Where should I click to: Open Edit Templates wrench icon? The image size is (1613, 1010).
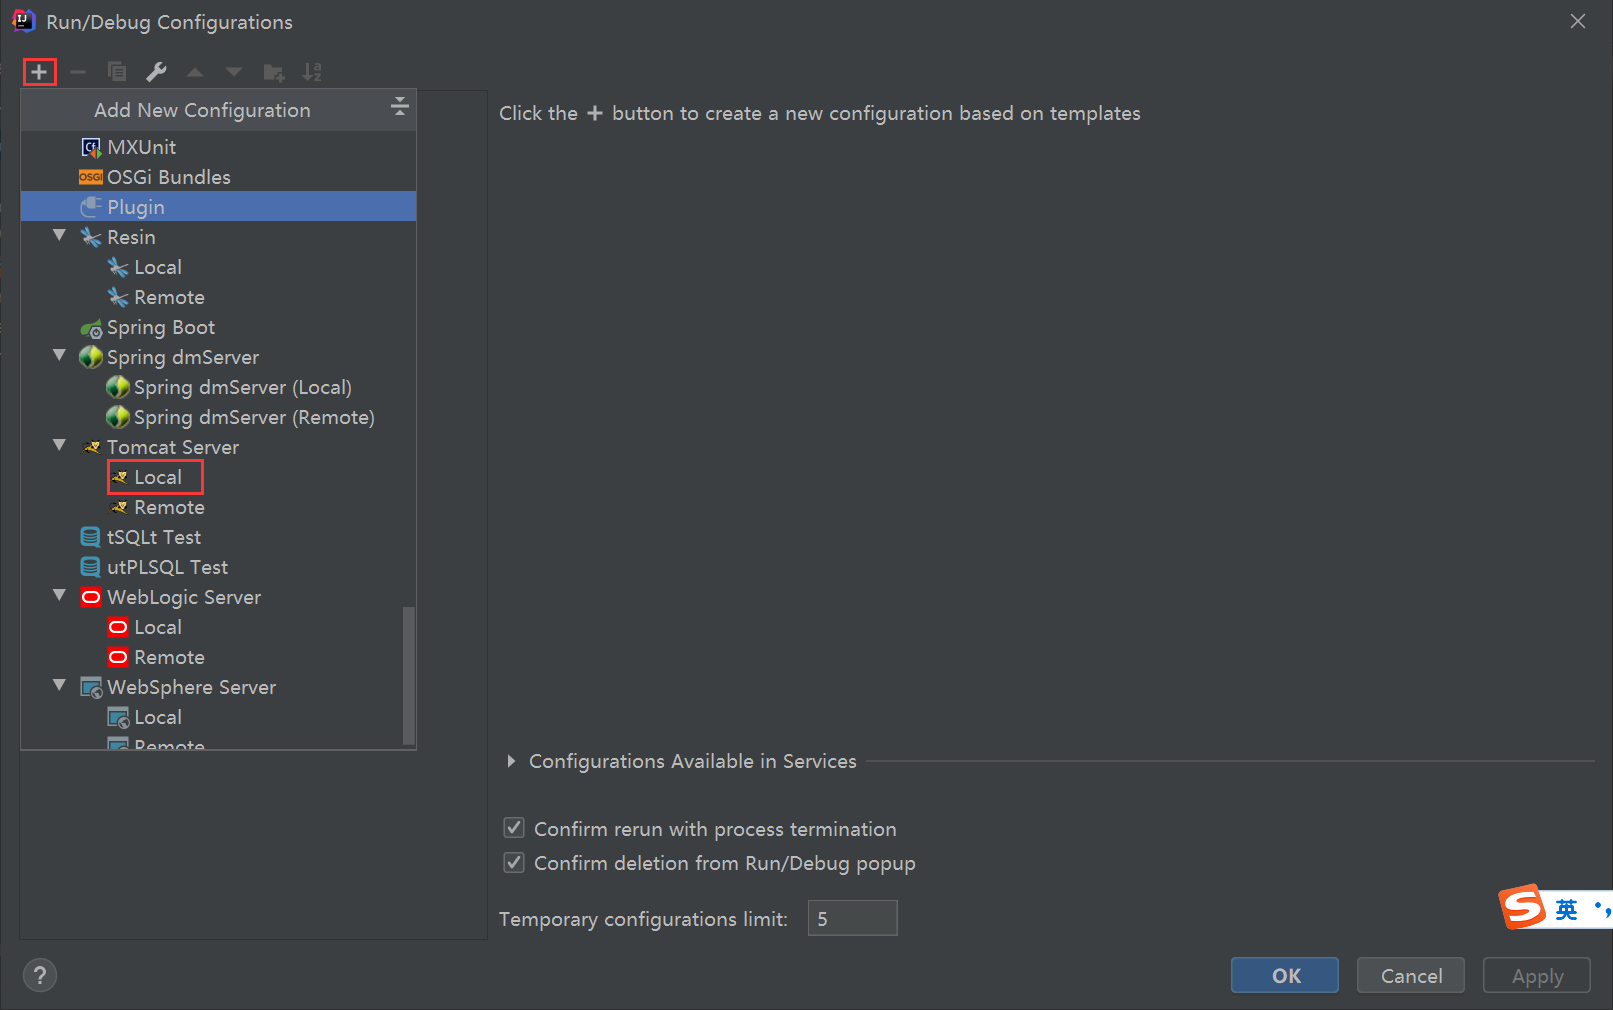pyautogui.click(x=156, y=72)
